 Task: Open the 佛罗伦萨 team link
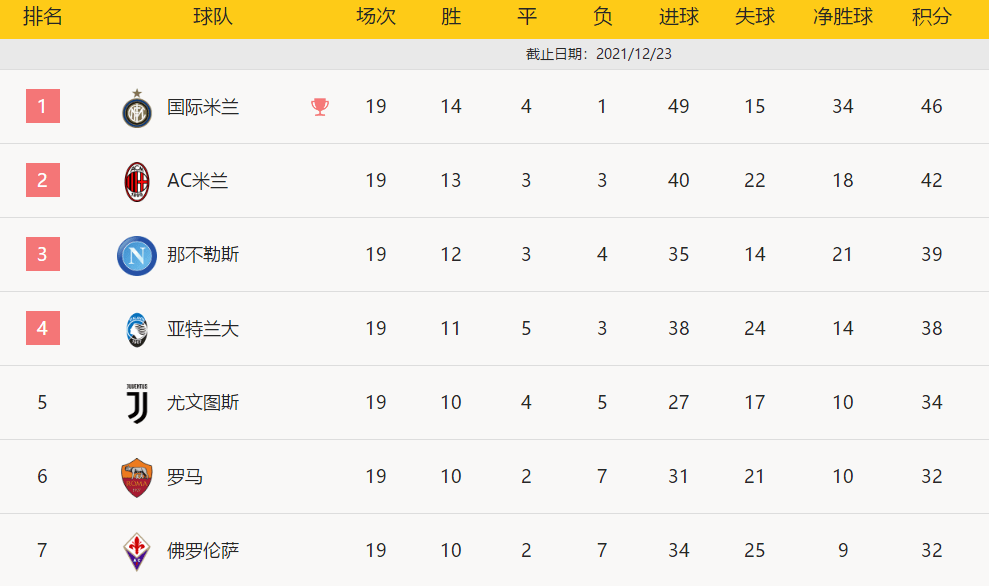(203, 551)
